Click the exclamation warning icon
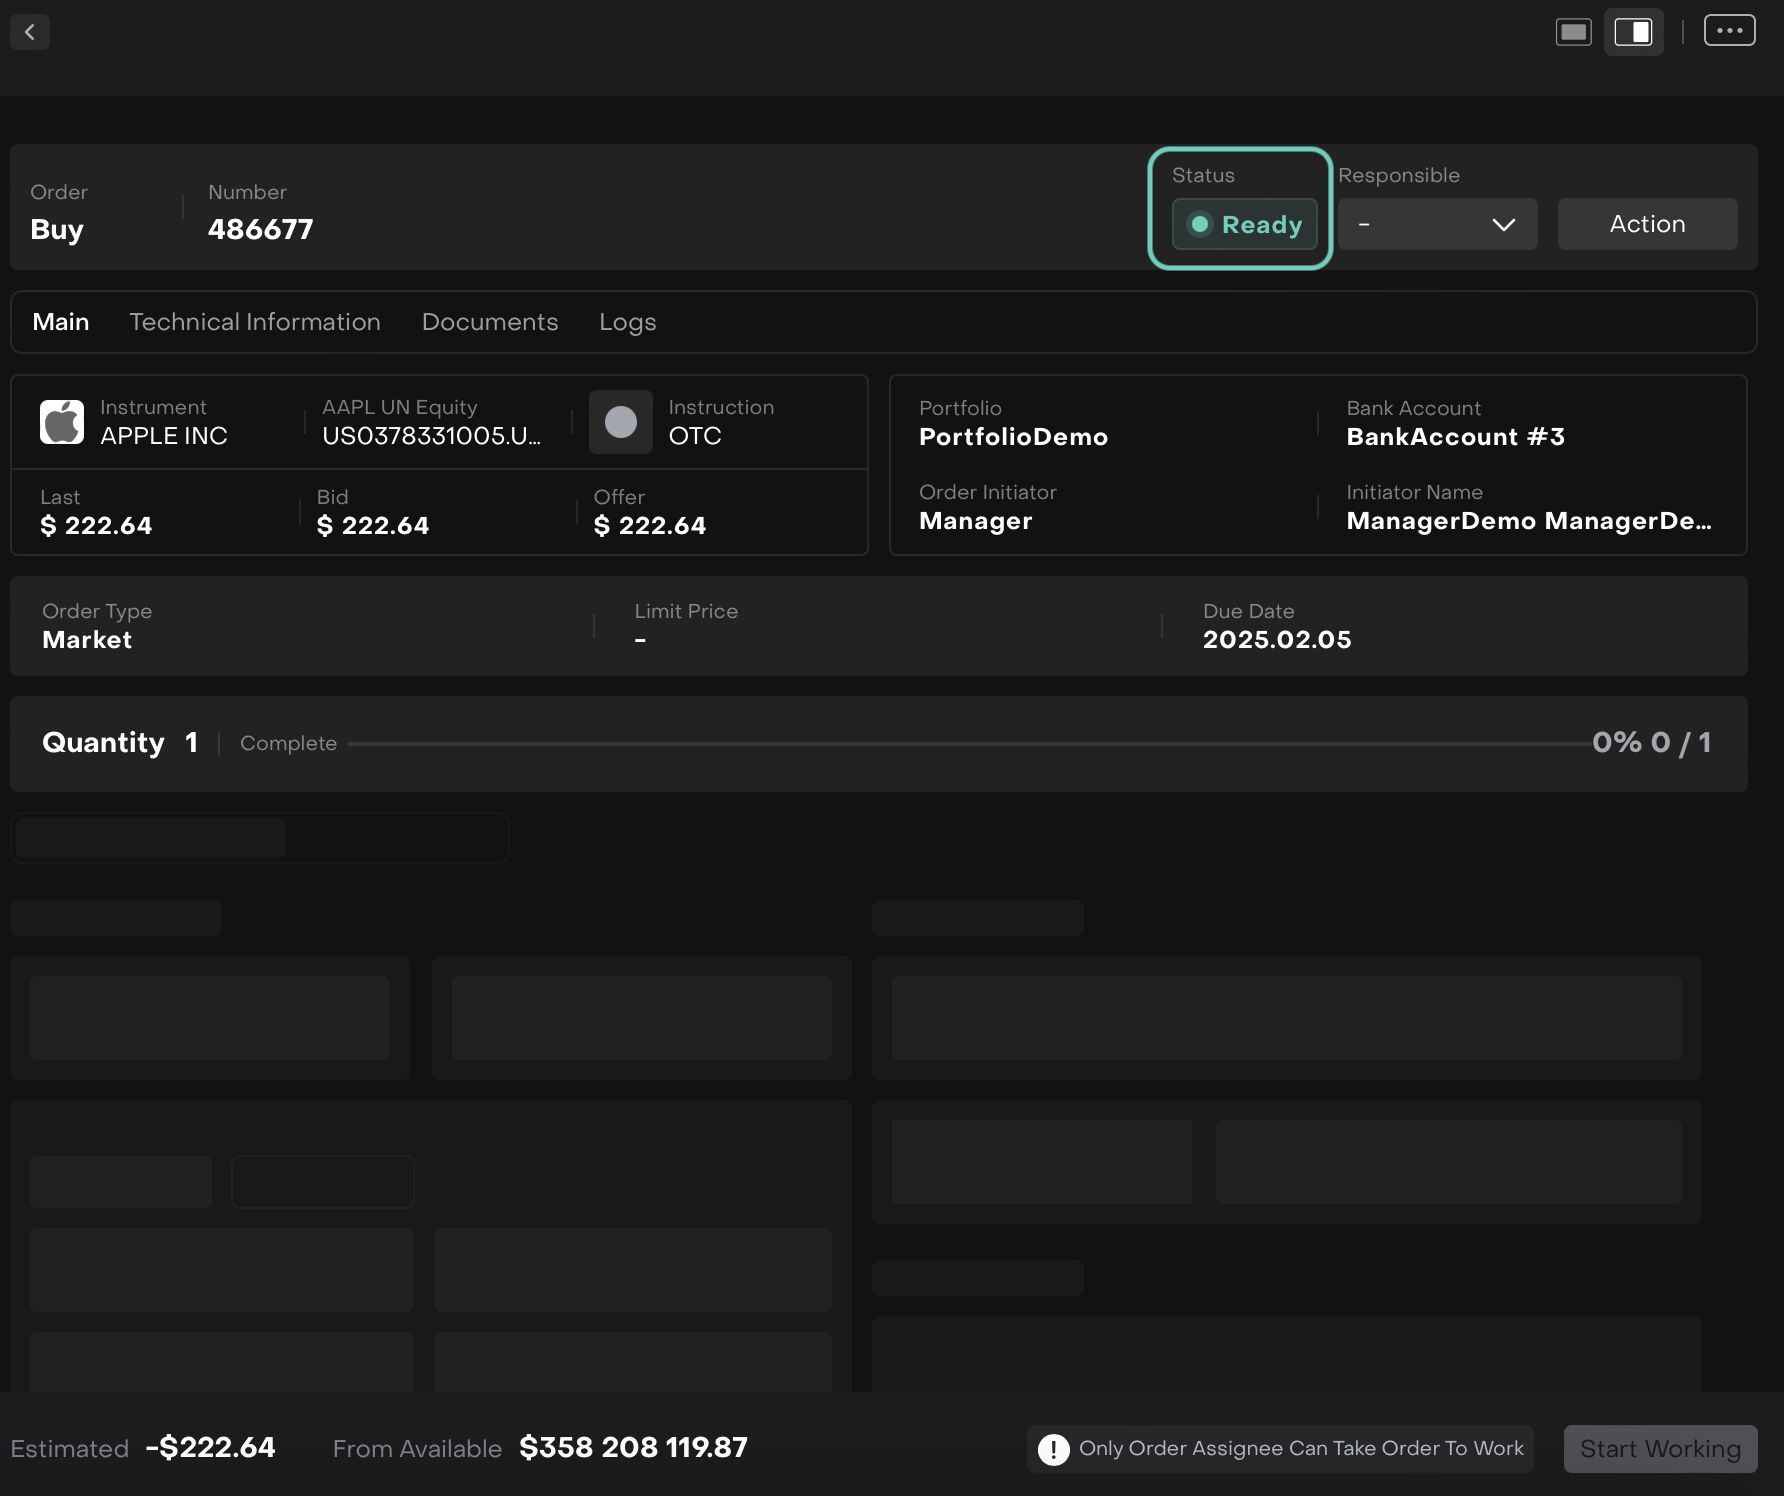 (1053, 1449)
